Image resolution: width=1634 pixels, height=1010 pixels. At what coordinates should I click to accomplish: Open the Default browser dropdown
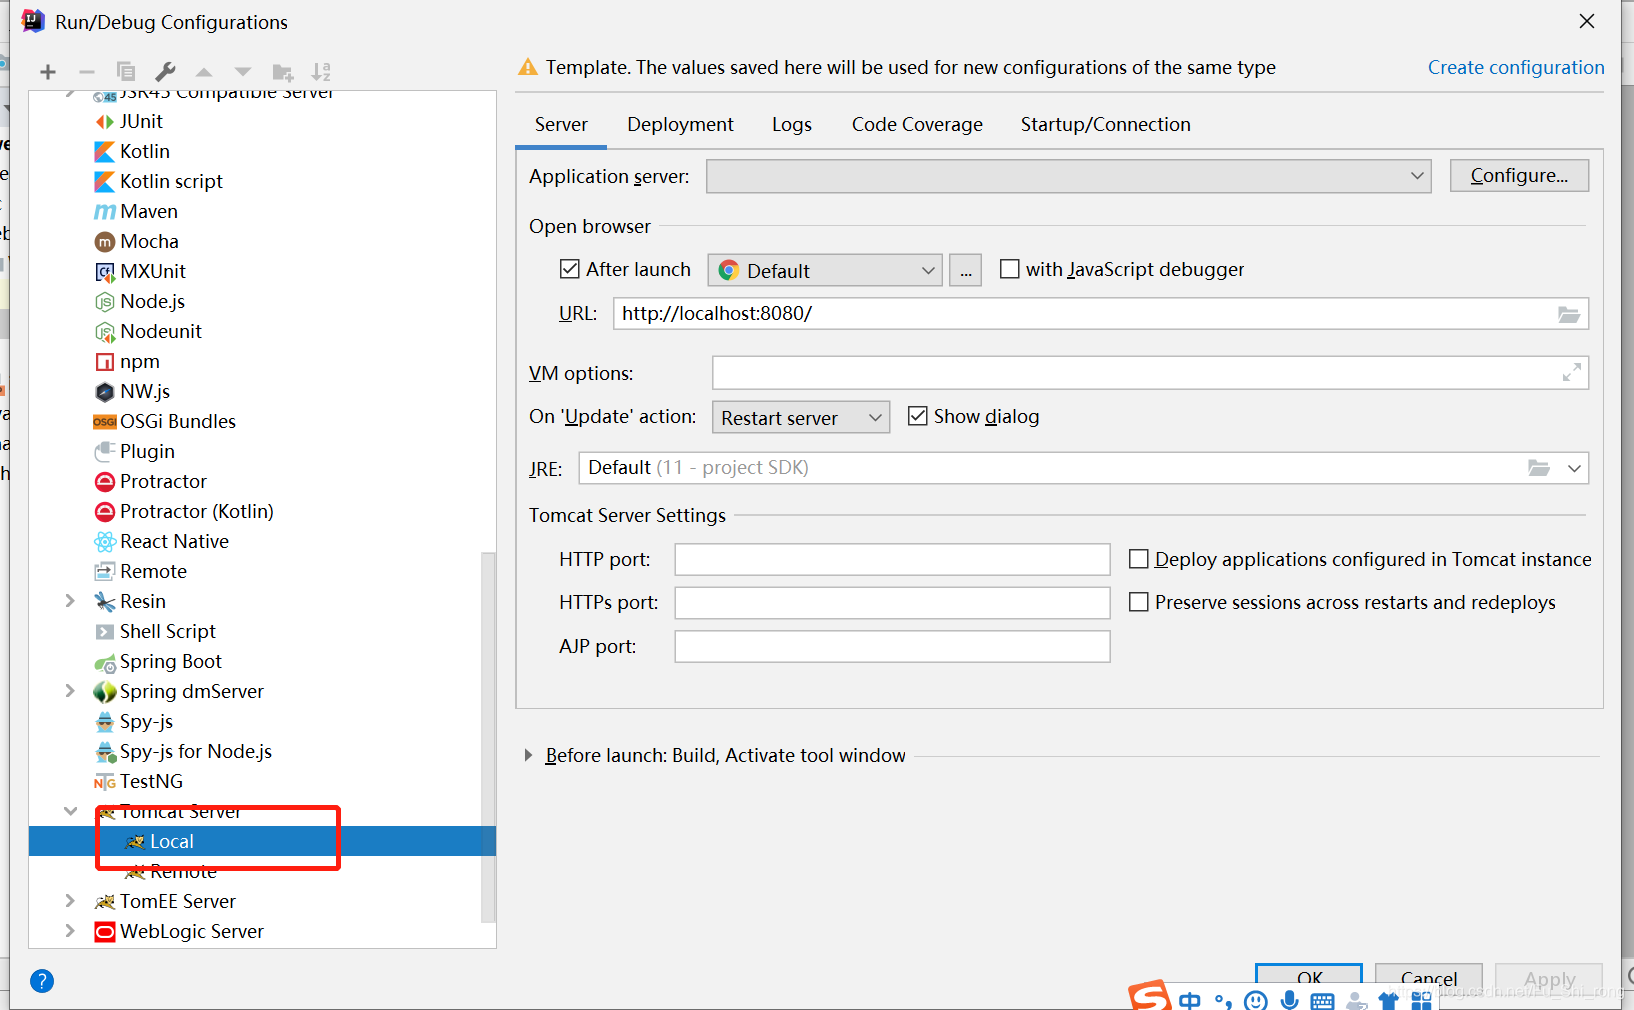pos(825,270)
